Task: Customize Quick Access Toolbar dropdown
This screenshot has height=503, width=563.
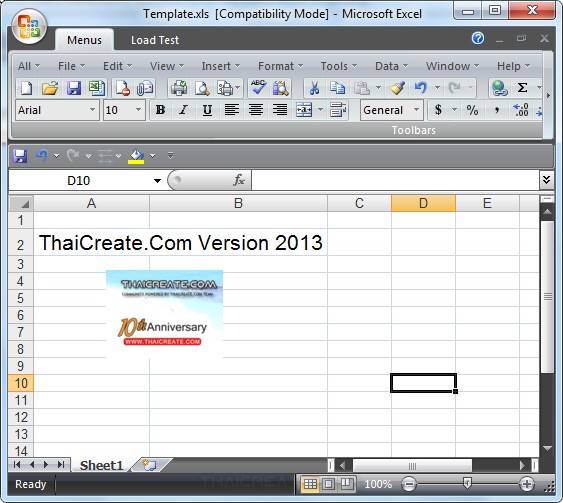Action: click(x=171, y=155)
